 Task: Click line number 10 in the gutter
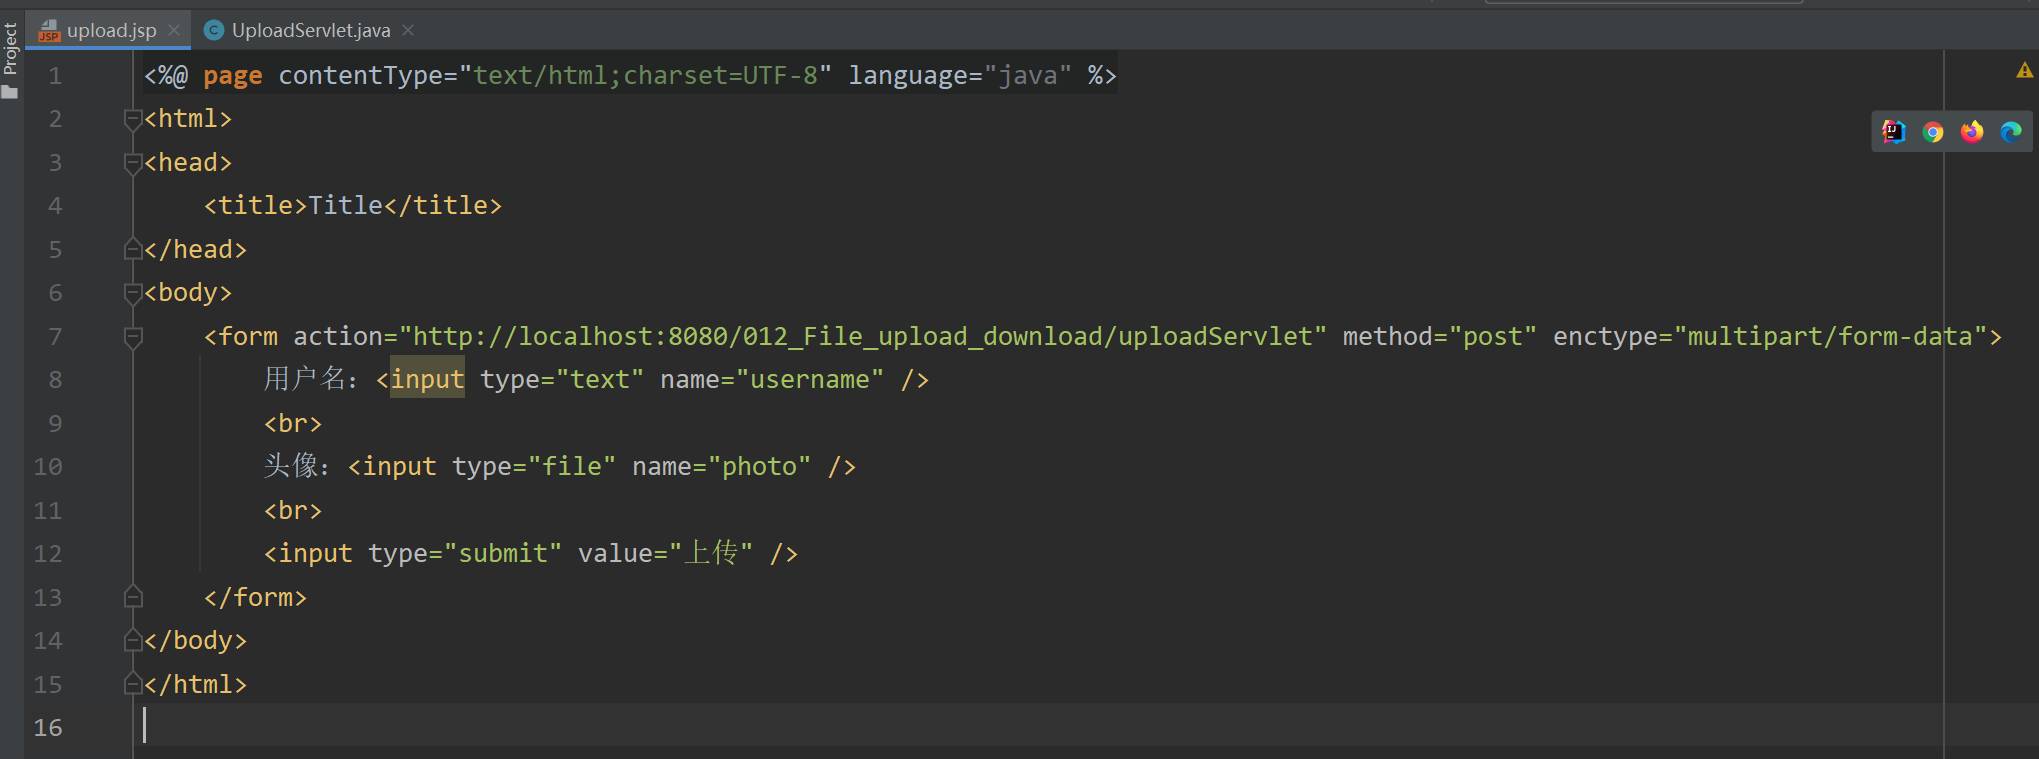coord(48,467)
